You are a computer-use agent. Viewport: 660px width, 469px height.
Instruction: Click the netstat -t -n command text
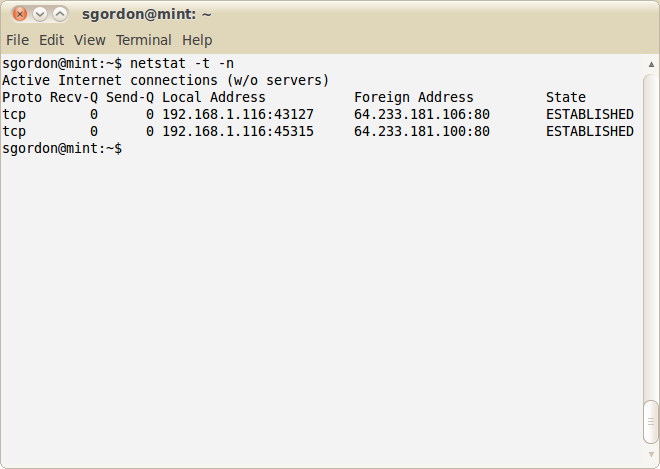coord(182,64)
